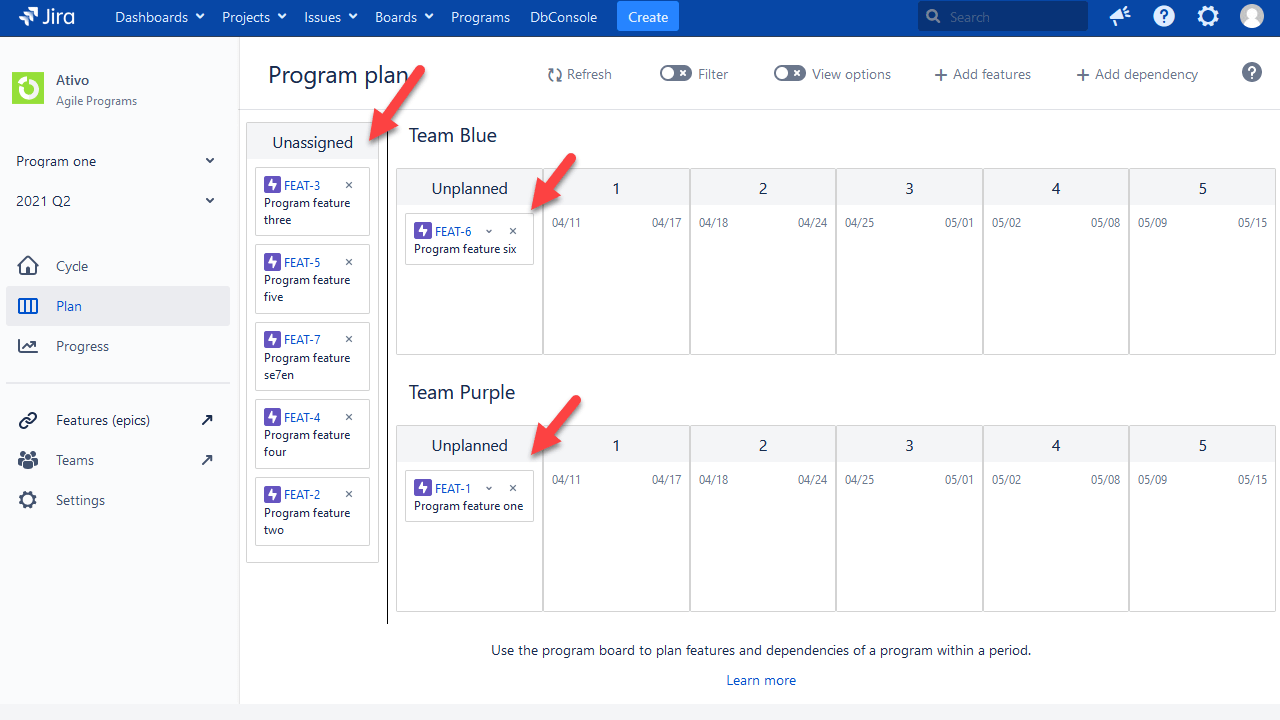Viewport: 1280px width, 720px height.
Task: Enable the Filter toggle
Action: [x=675, y=73]
